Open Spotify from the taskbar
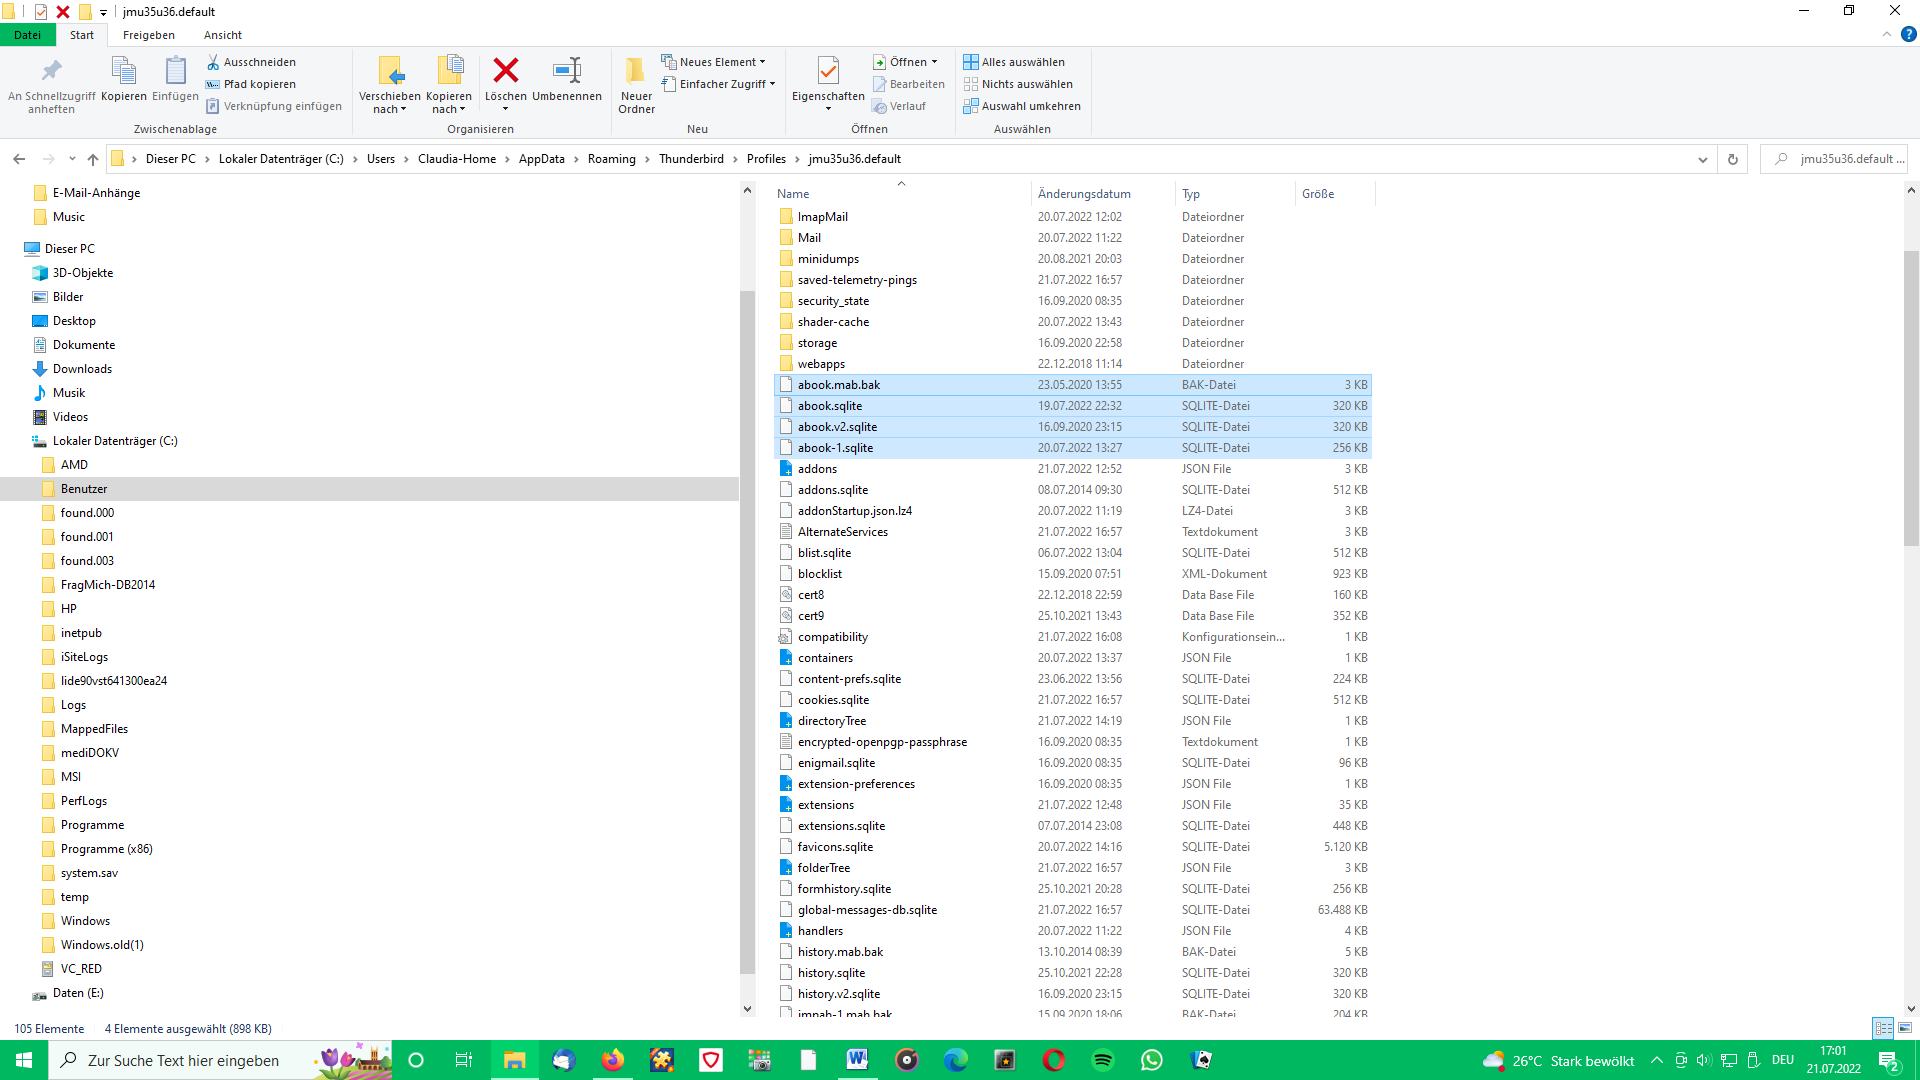 pyautogui.click(x=1103, y=1060)
